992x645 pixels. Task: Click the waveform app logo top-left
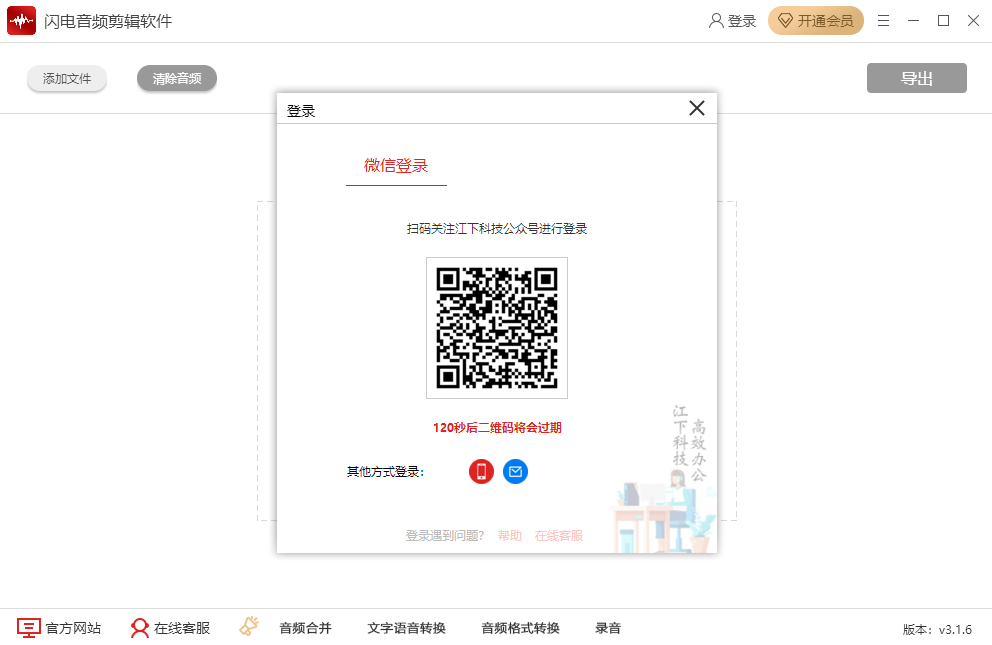pyautogui.click(x=21, y=19)
